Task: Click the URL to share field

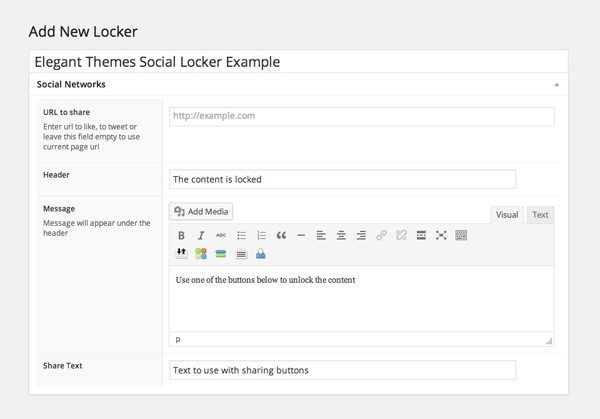Action: (361, 116)
